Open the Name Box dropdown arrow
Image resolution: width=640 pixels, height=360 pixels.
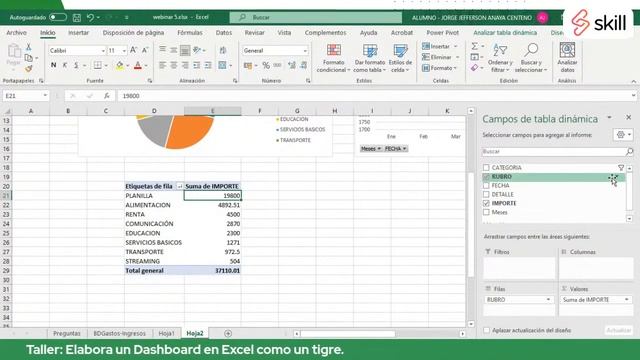pyautogui.click(x=45, y=96)
